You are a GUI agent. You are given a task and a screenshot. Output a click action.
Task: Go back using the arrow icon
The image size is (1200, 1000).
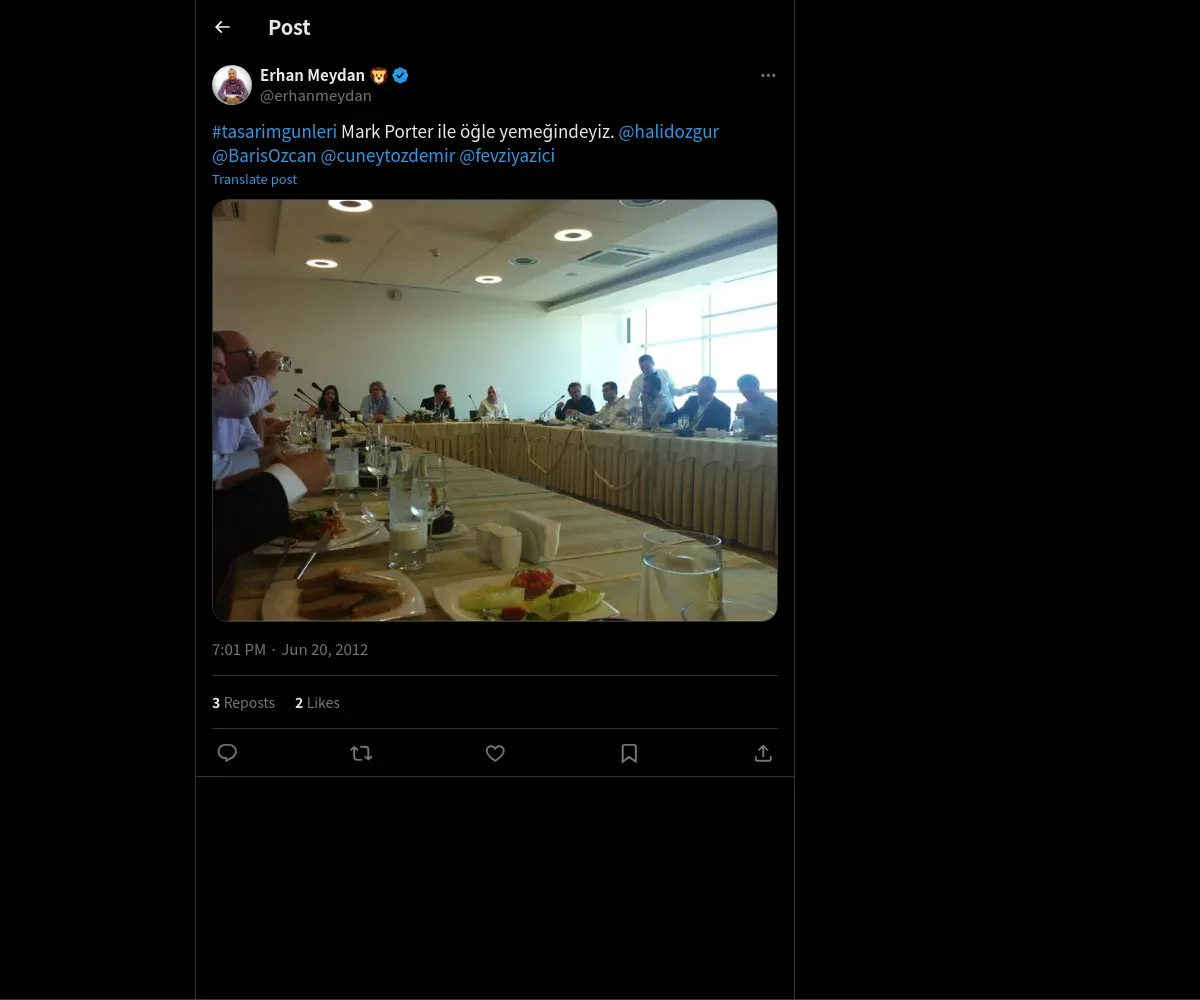pyautogui.click(x=222, y=27)
